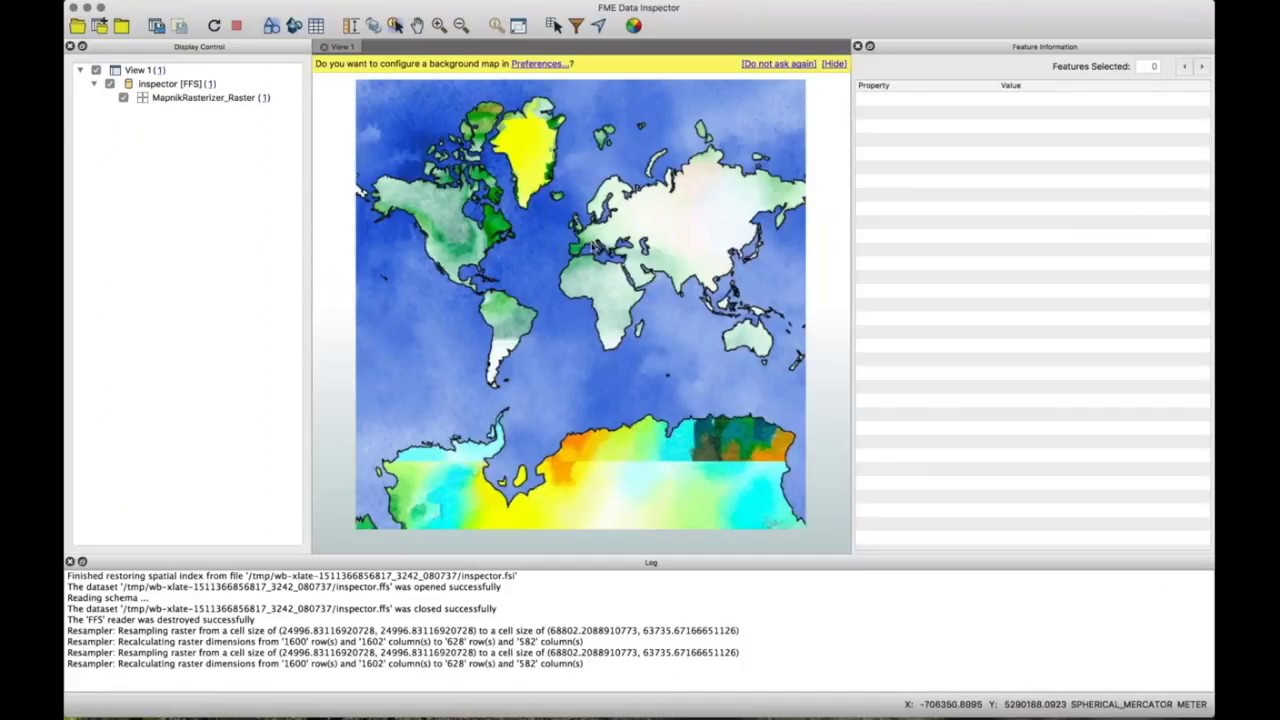This screenshot has width=1280, height=720.
Task: Click the Hide link in banner
Action: 834,64
